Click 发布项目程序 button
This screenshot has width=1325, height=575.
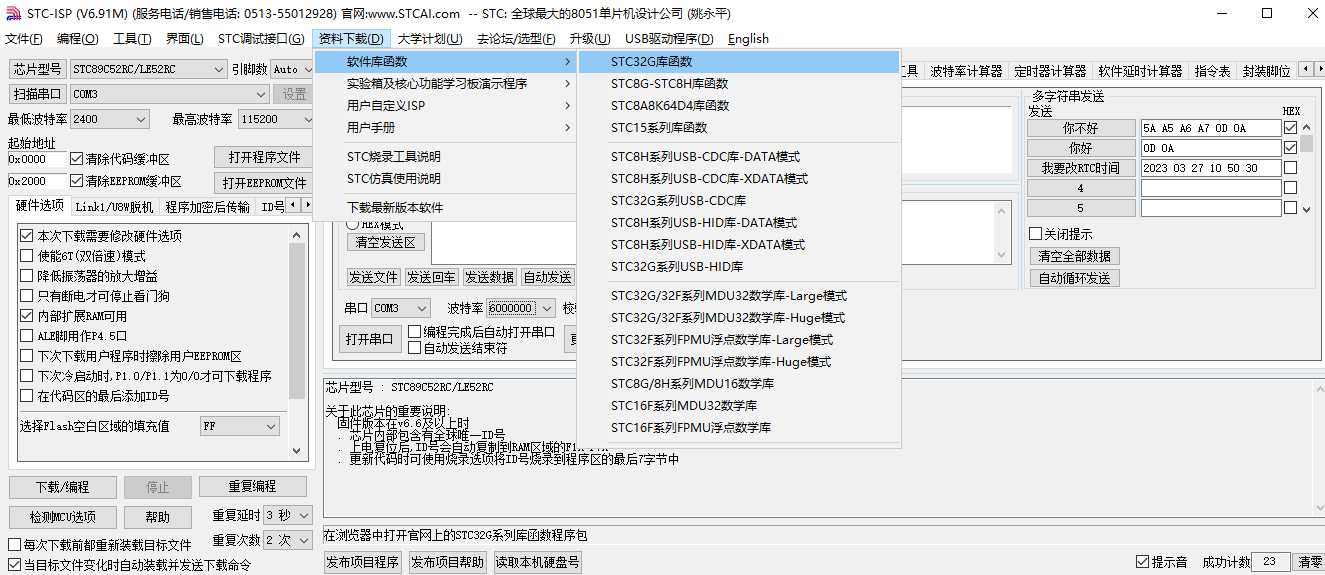coord(362,563)
